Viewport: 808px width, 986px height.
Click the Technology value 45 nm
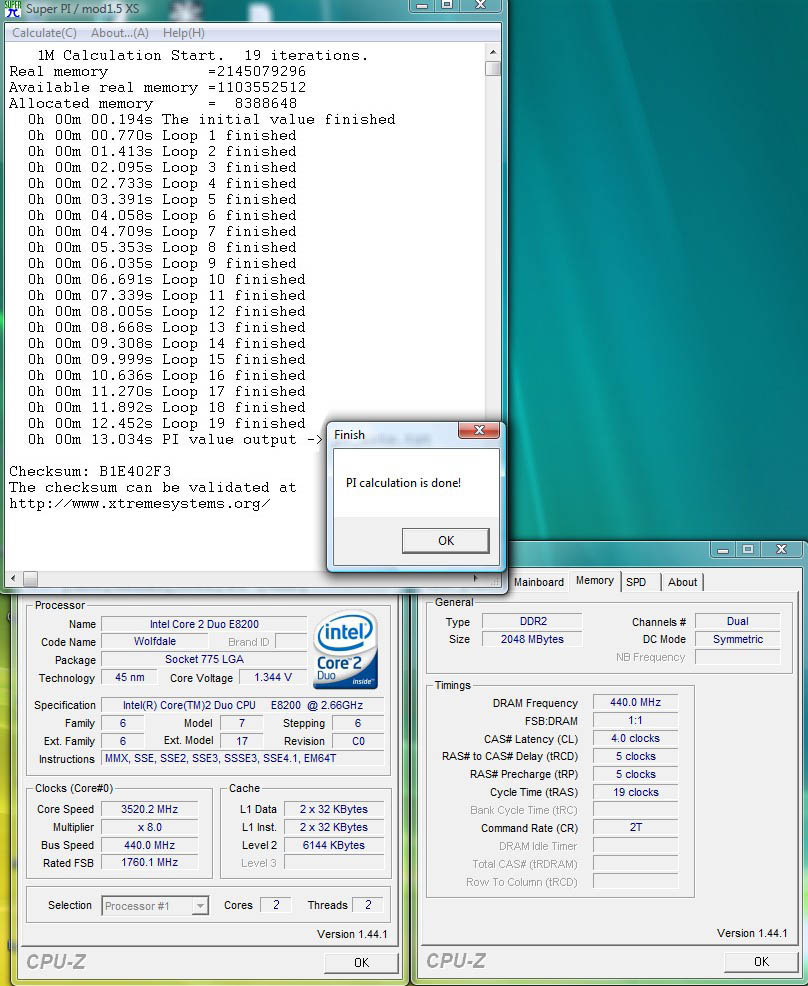click(130, 677)
